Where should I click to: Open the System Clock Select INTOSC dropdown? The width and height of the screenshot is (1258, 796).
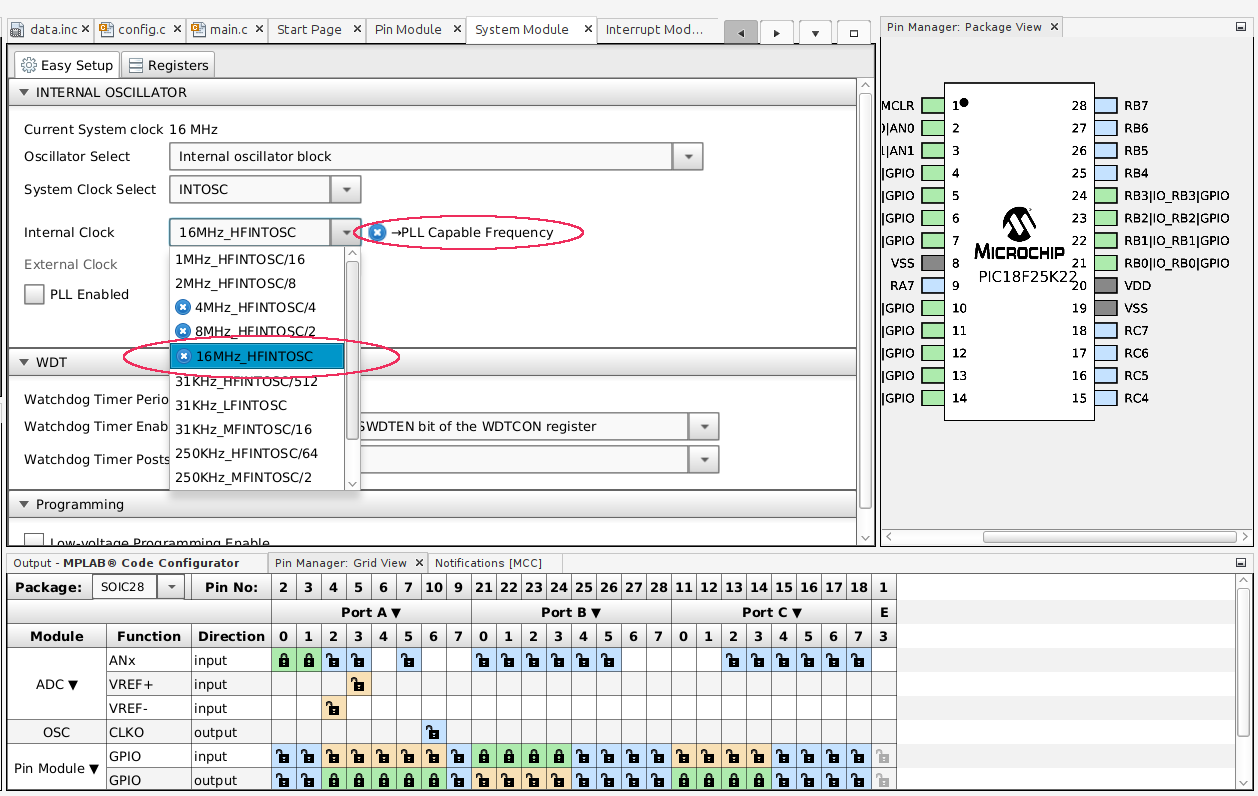346,189
